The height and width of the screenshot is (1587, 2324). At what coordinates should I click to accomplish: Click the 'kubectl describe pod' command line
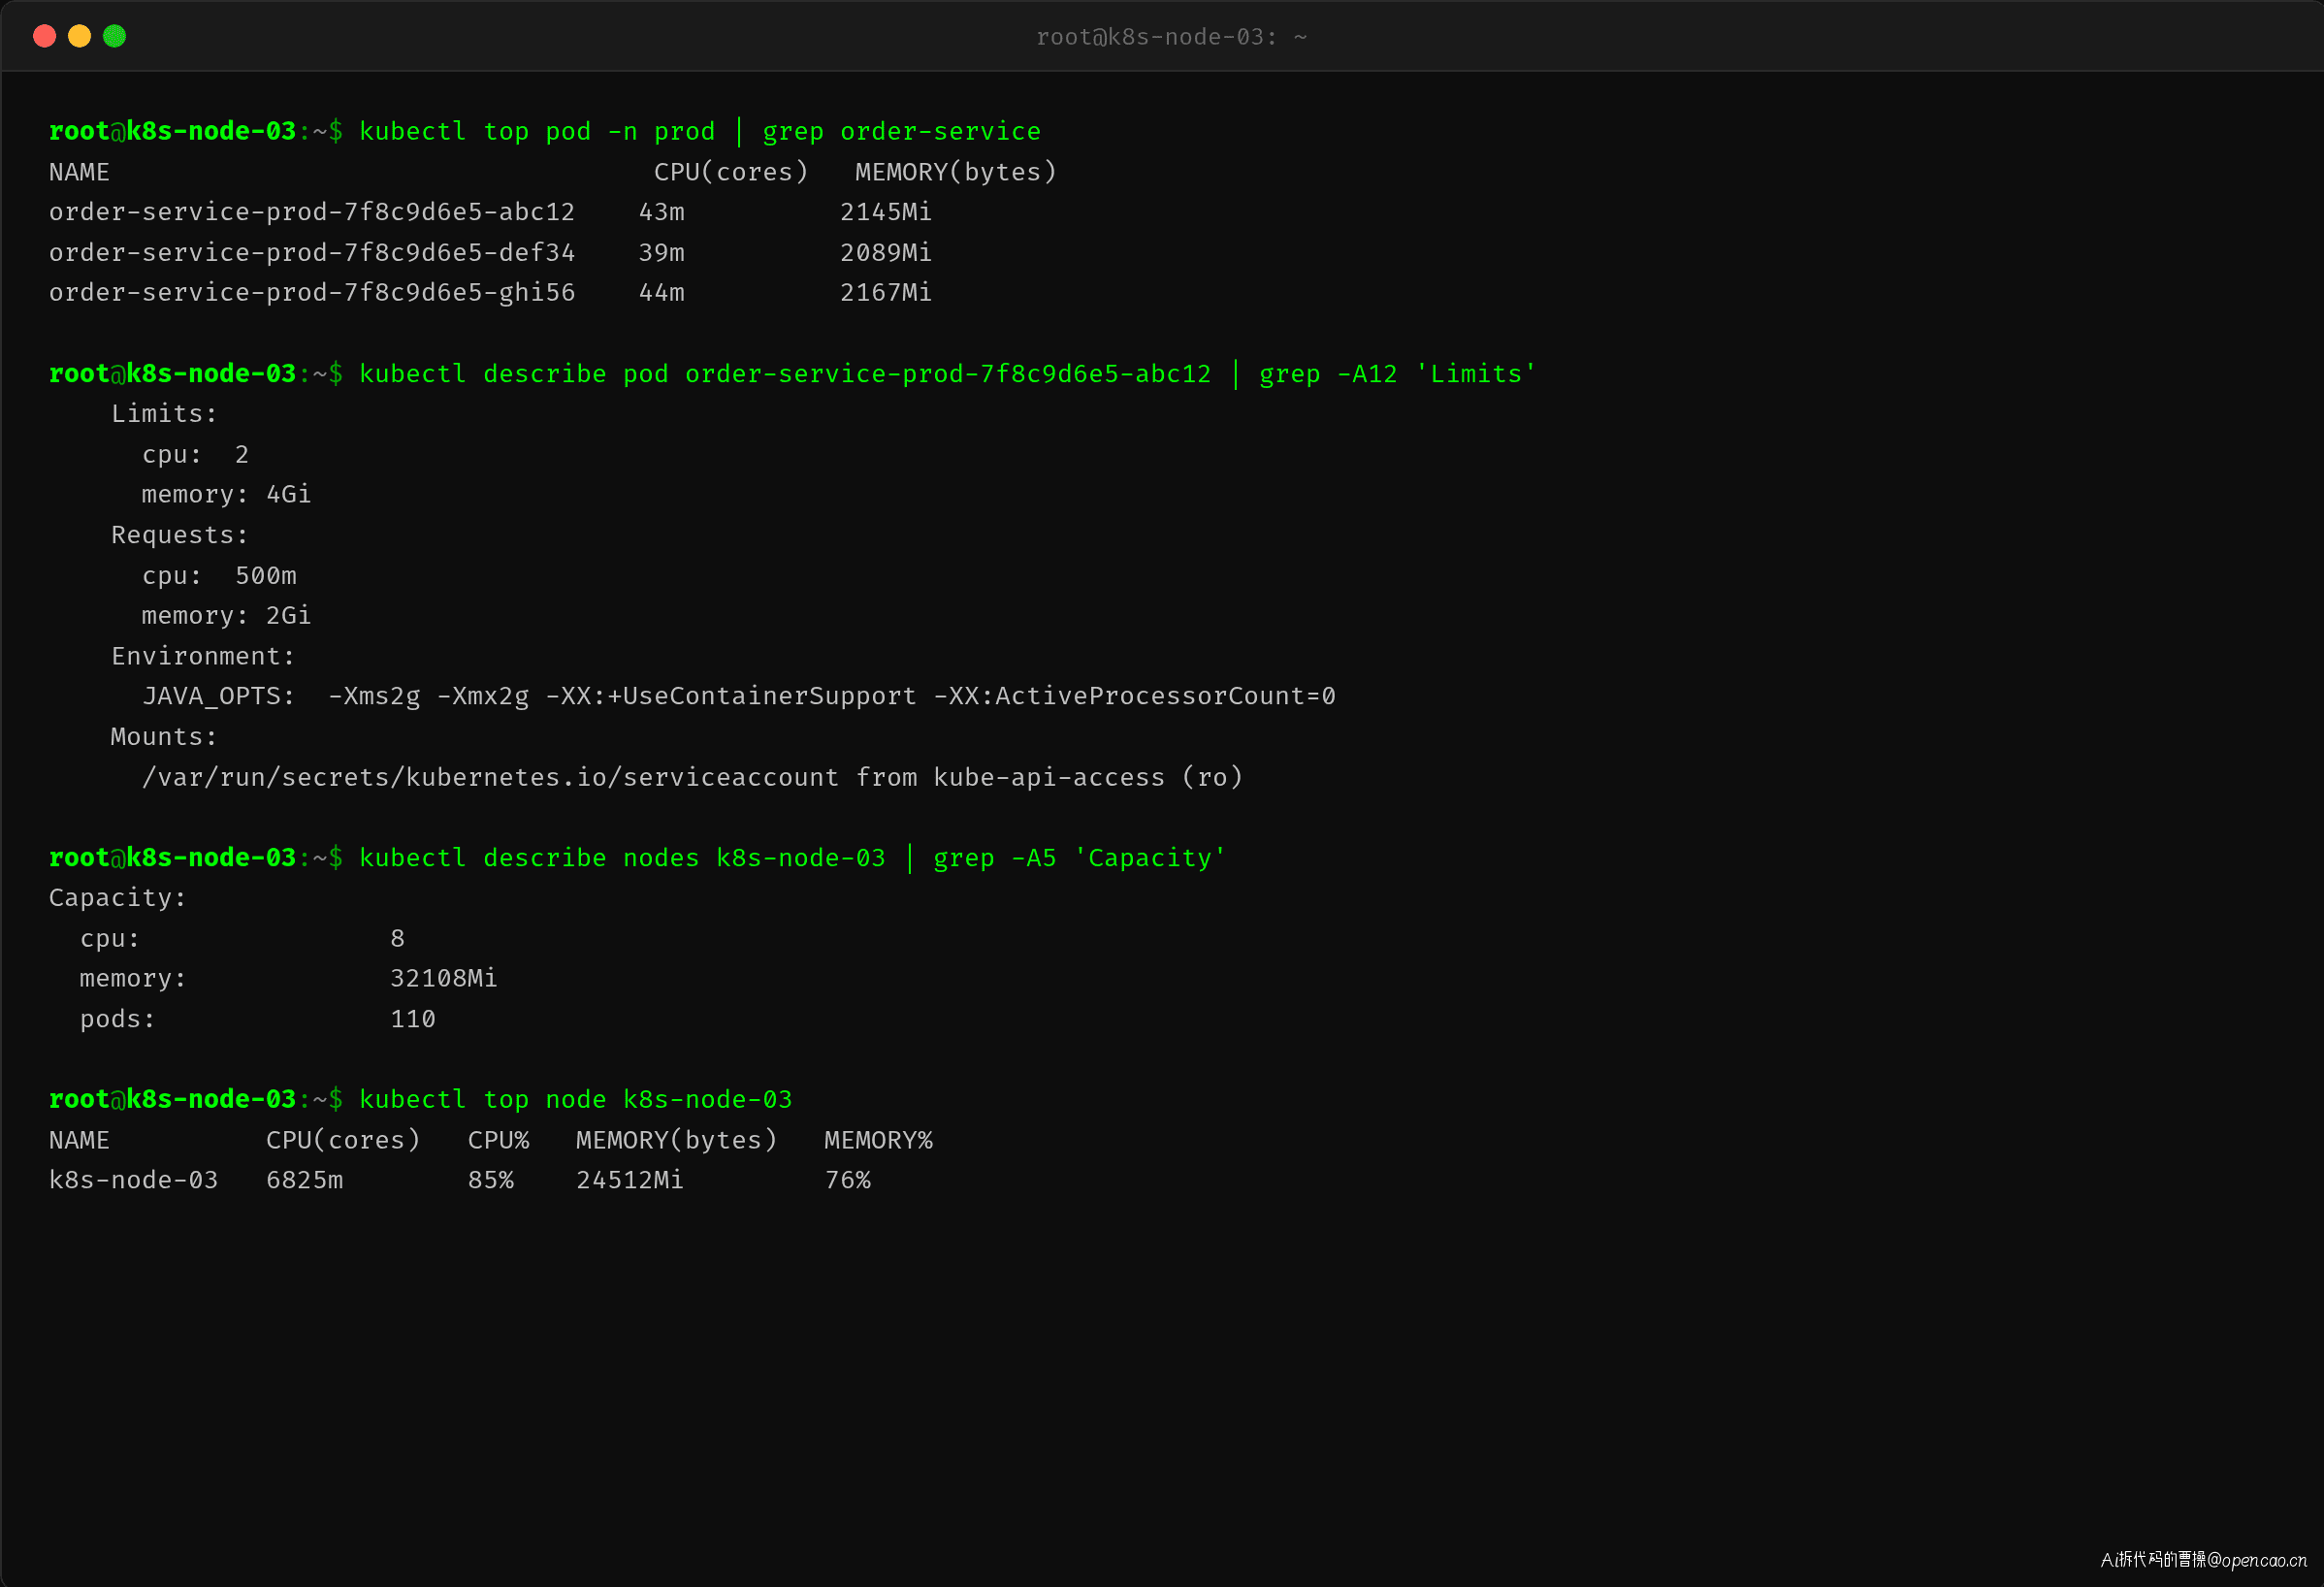pos(948,374)
